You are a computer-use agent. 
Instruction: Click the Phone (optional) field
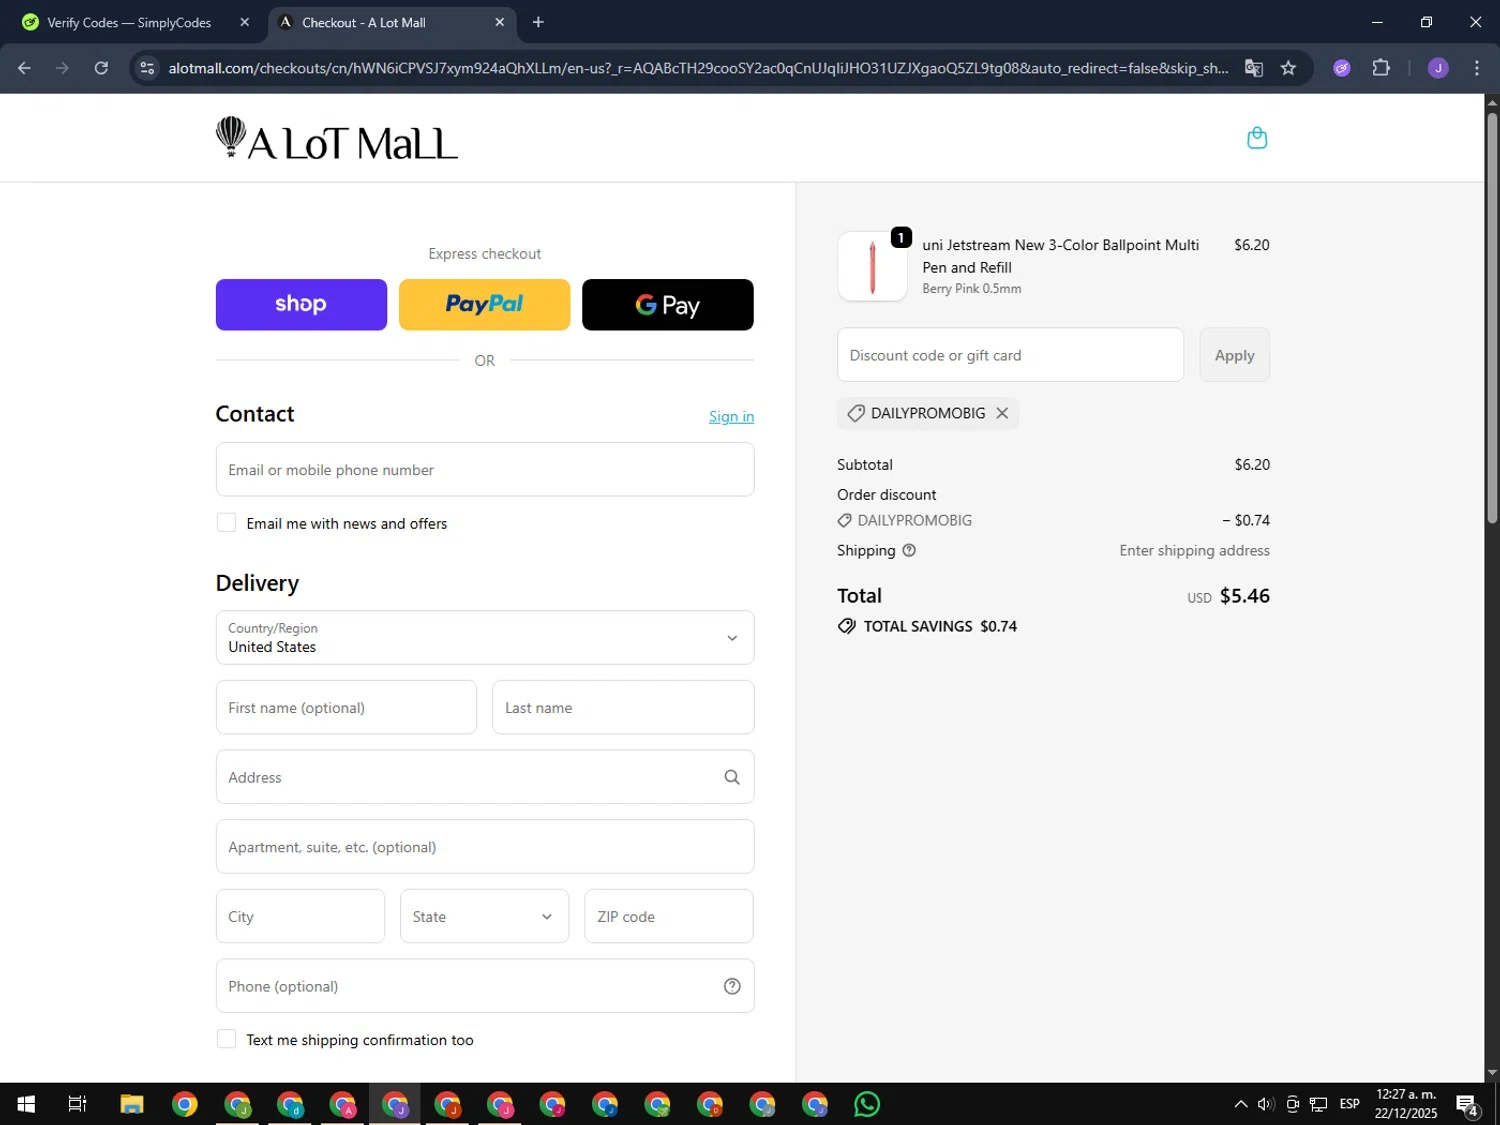tap(485, 986)
